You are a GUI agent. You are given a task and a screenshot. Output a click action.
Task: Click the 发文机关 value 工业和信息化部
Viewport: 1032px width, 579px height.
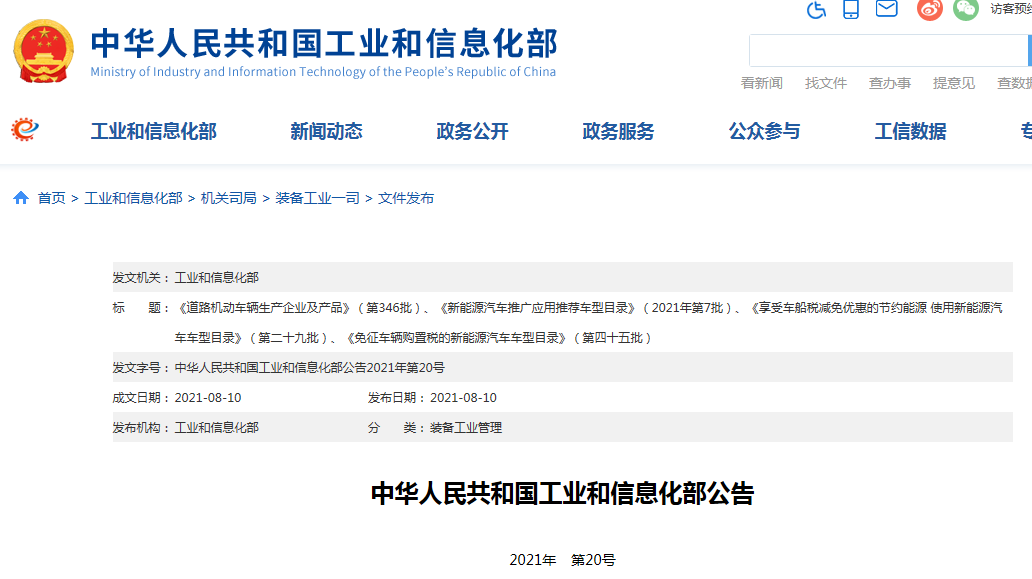pos(217,278)
